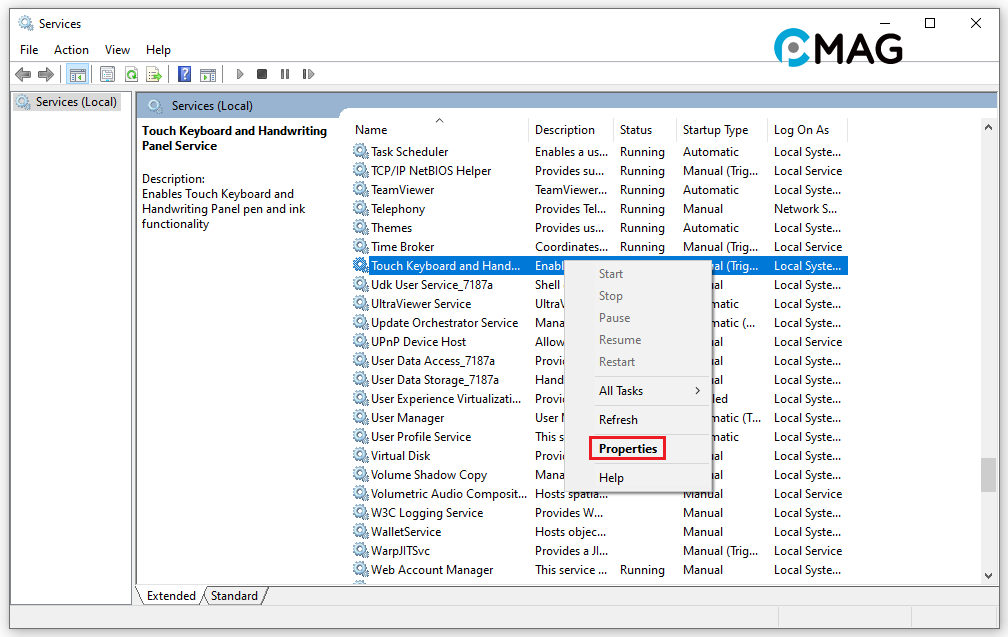Click the back navigation arrow
This screenshot has width=1008, height=637.
click(22, 73)
